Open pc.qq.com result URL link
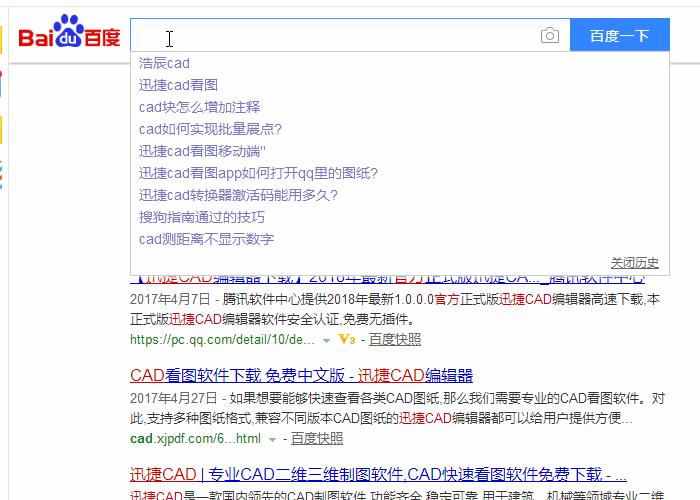This screenshot has height=500, width=700. tap(222, 340)
